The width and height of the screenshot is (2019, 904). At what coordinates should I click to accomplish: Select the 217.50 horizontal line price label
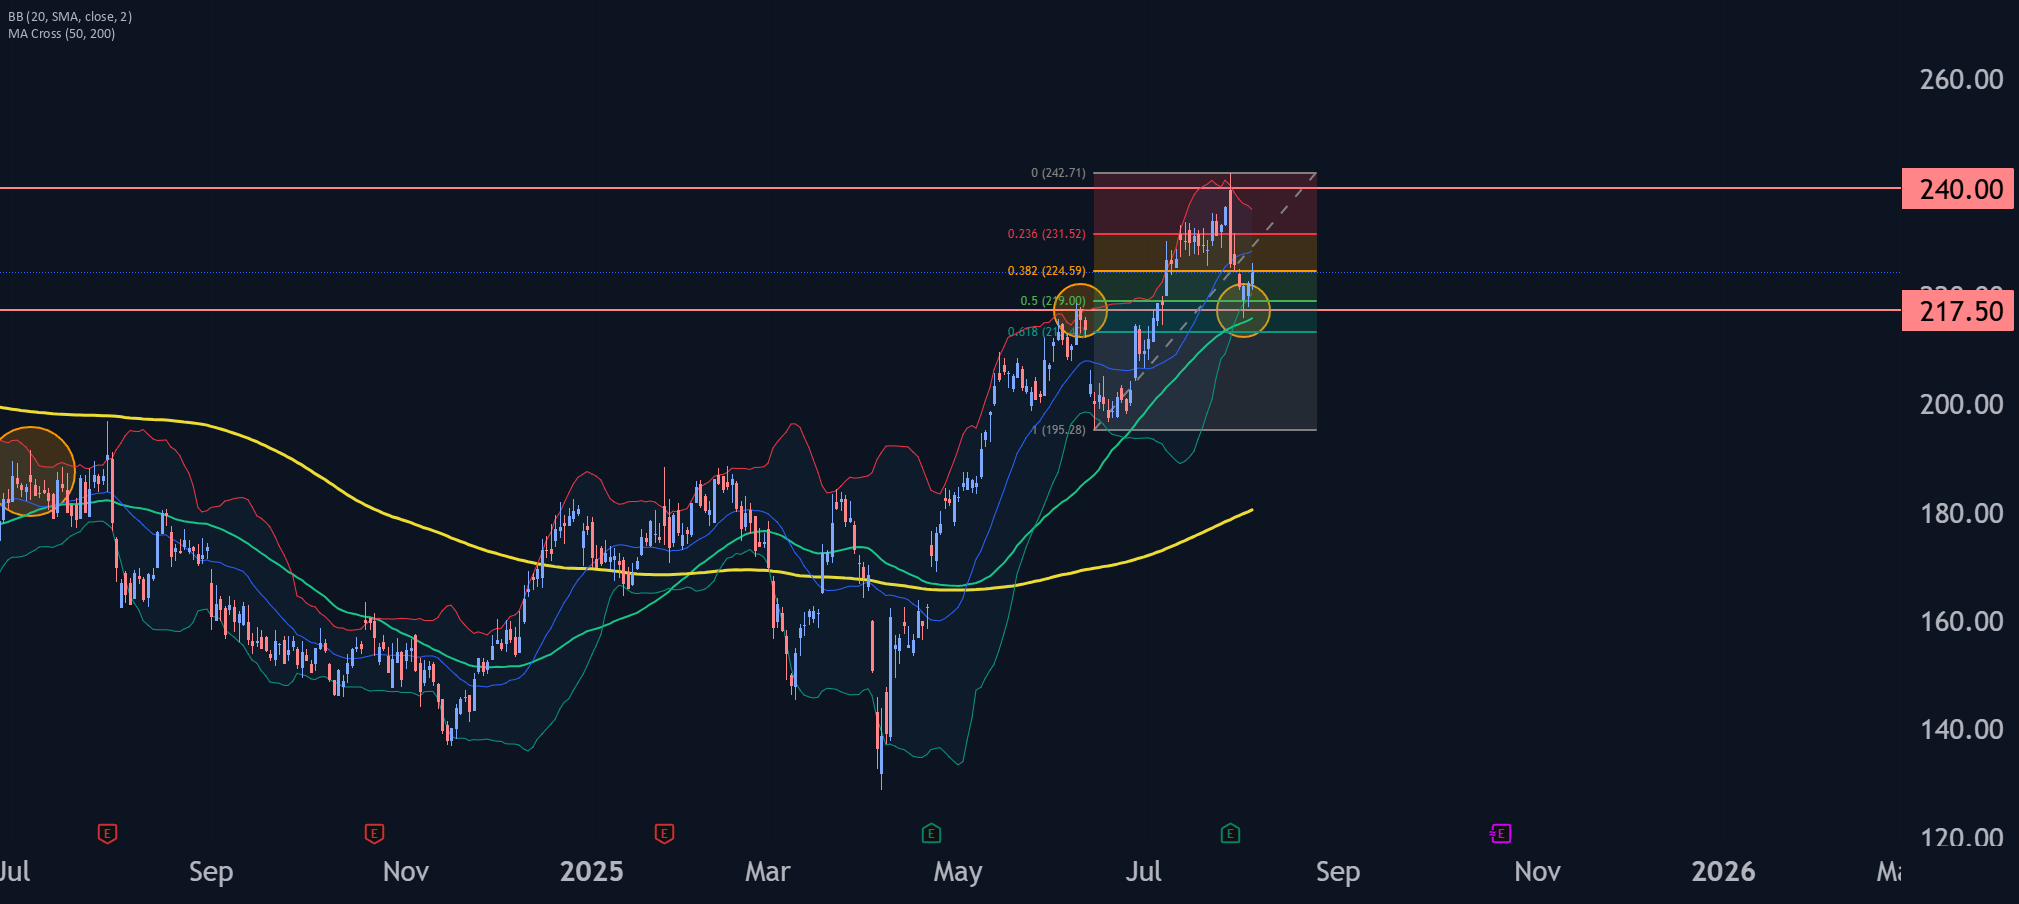(x=1958, y=311)
